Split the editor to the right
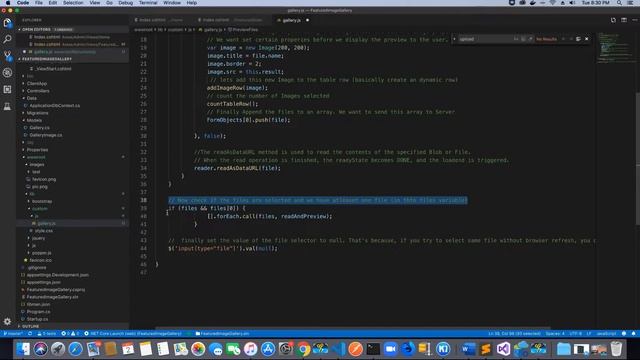Viewport: 640px width, 360px height. click(624, 20)
